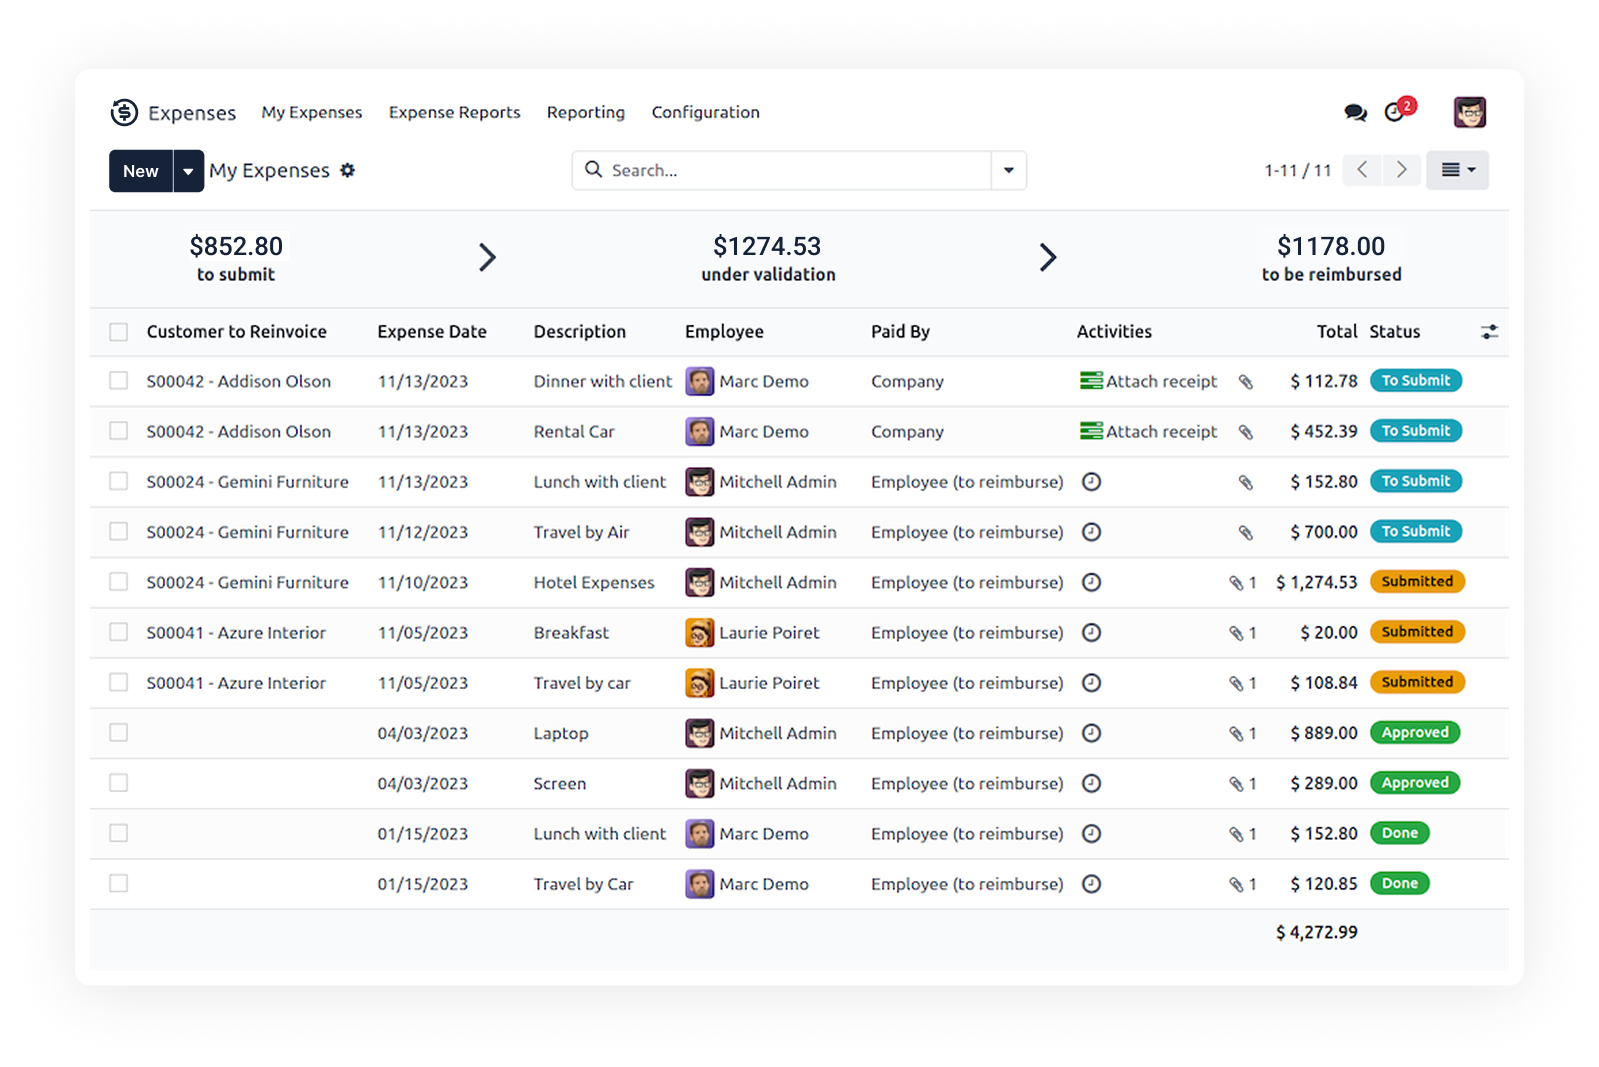Viewport: 1599px width, 1067px height.
Task: Click the chevron after 'to submit' total
Action: pos(487,257)
